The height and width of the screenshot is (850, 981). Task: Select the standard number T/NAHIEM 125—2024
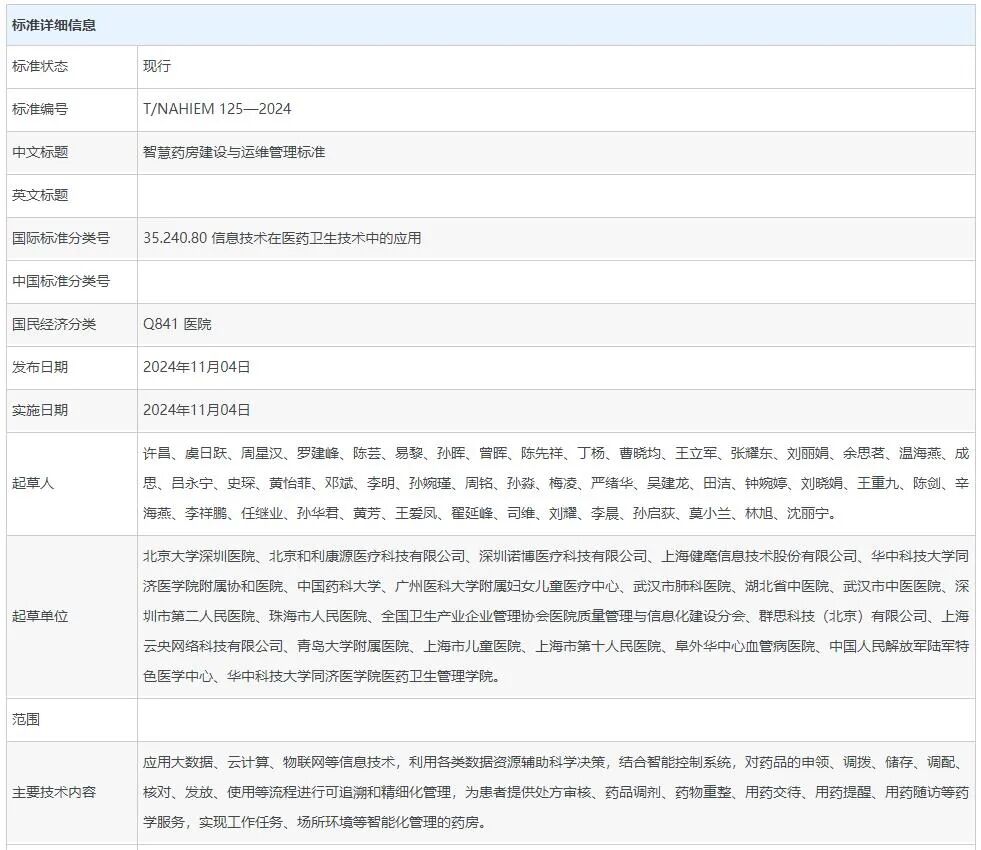pos(217,109)
